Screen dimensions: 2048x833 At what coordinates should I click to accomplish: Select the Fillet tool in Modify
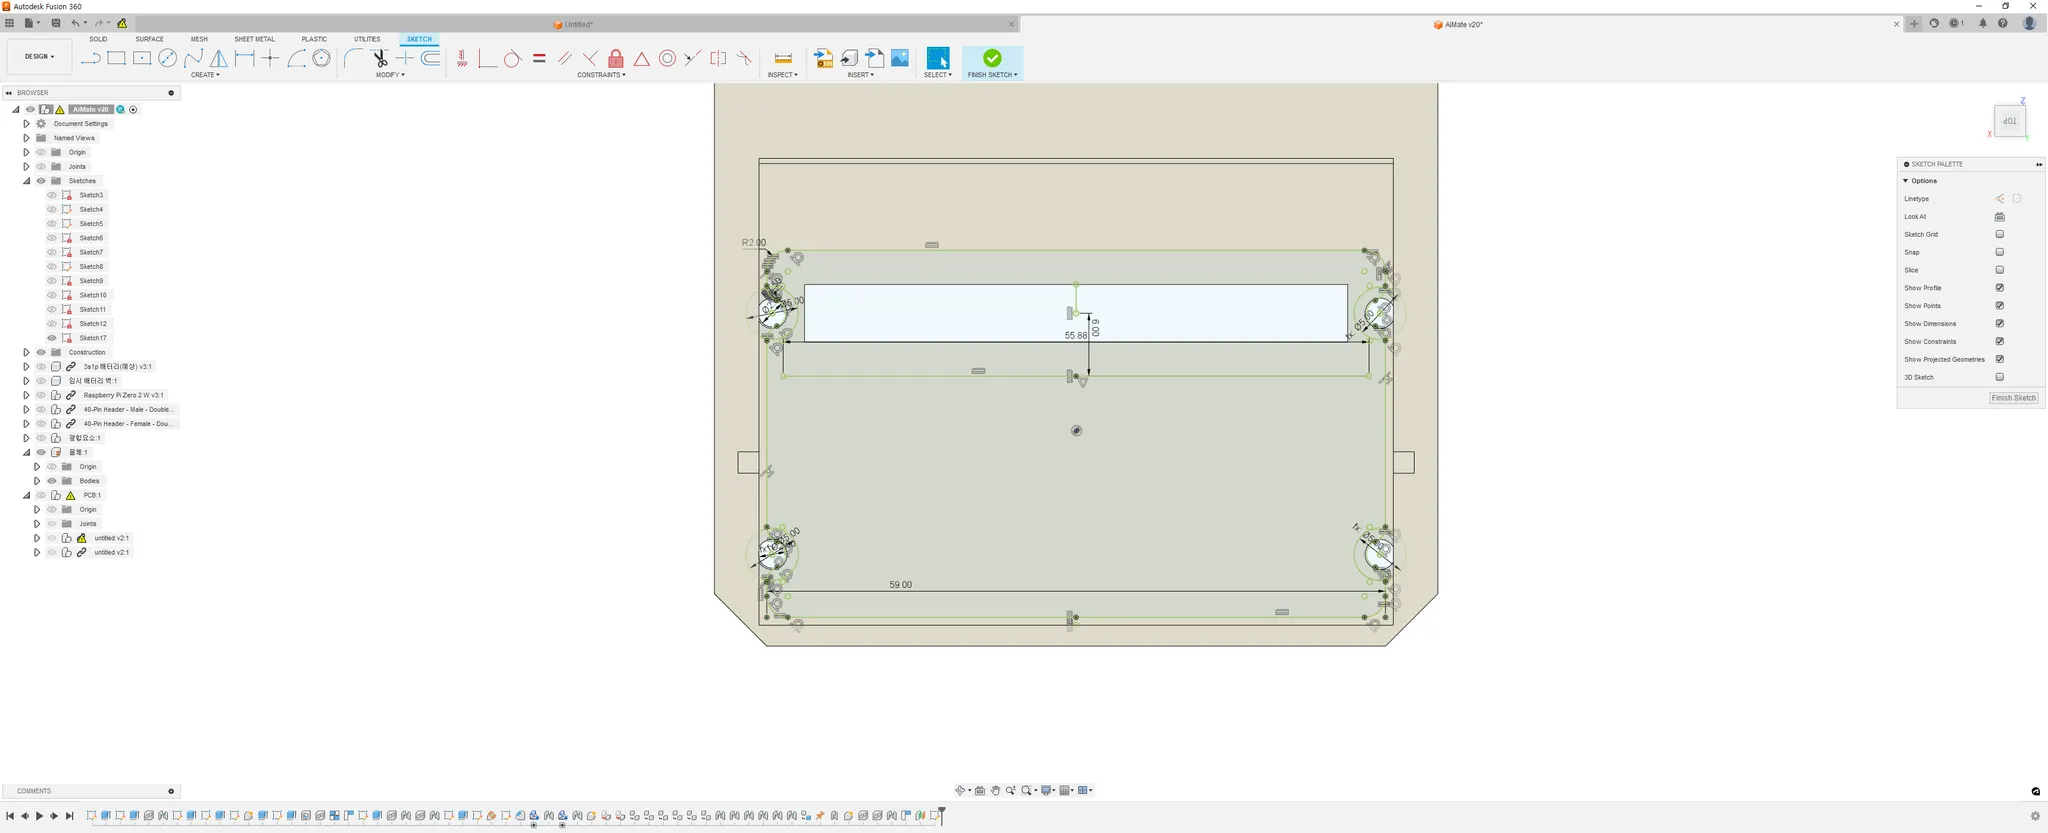pos(353,58)
